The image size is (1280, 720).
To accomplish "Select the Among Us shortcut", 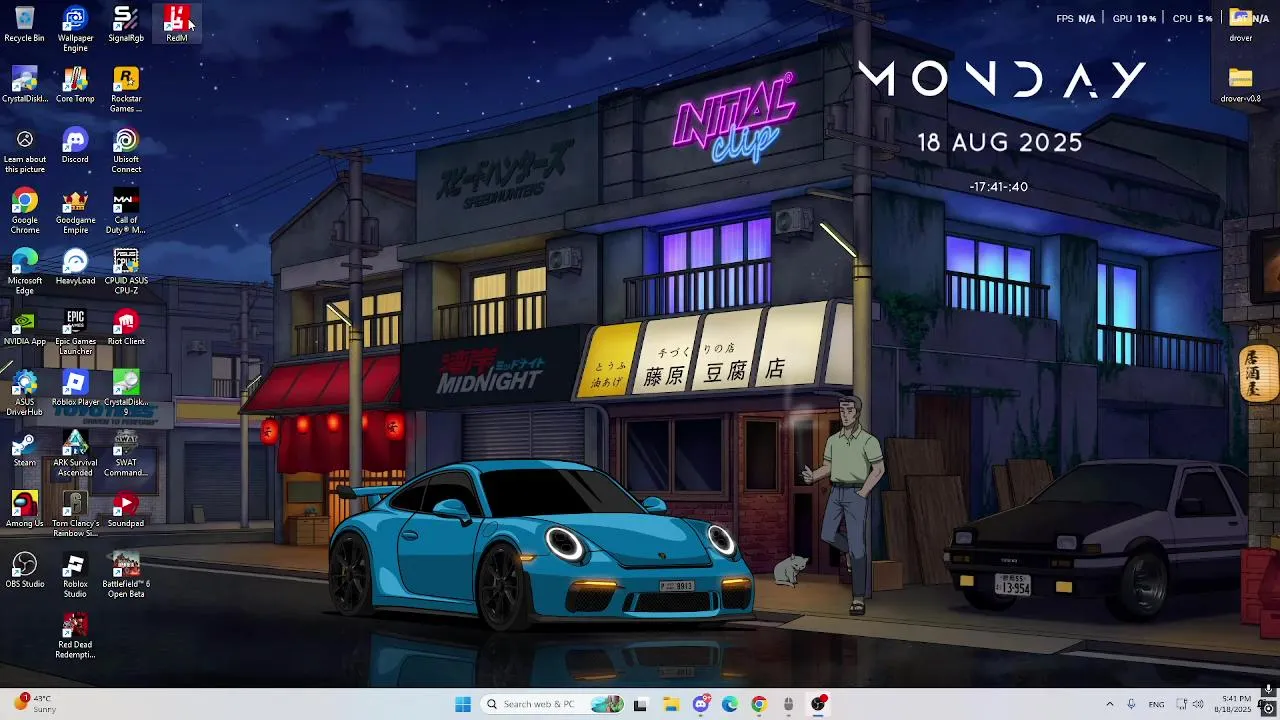I will [24, 510].
